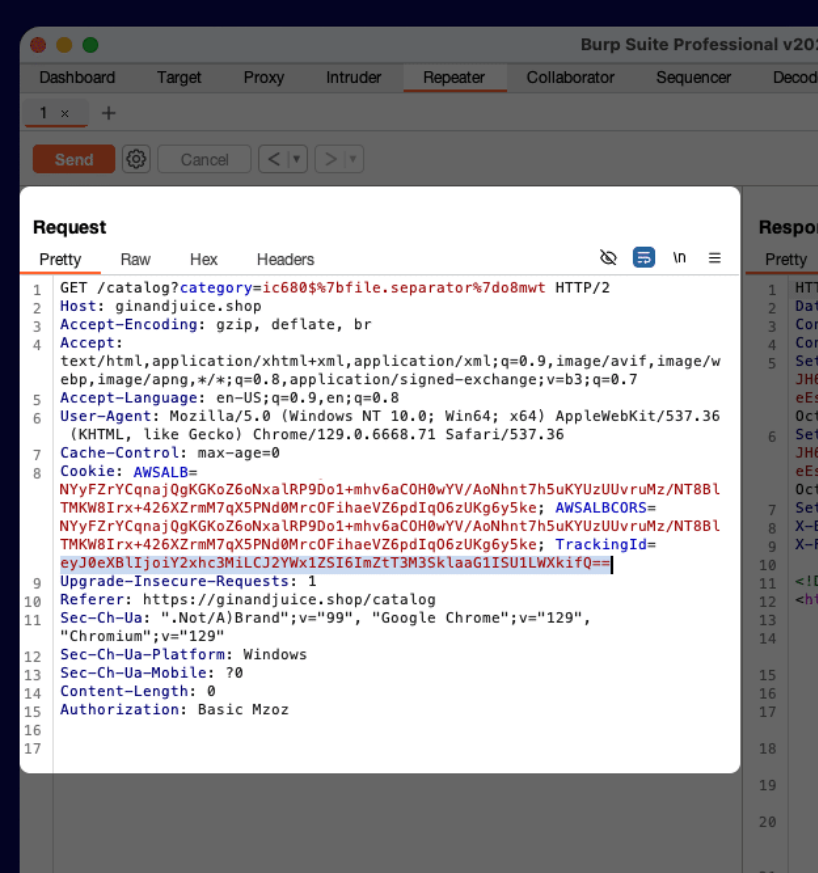Viewport: 818px width, 873px height.
Task: Click the category parameter name
Action: click(215, 288)
